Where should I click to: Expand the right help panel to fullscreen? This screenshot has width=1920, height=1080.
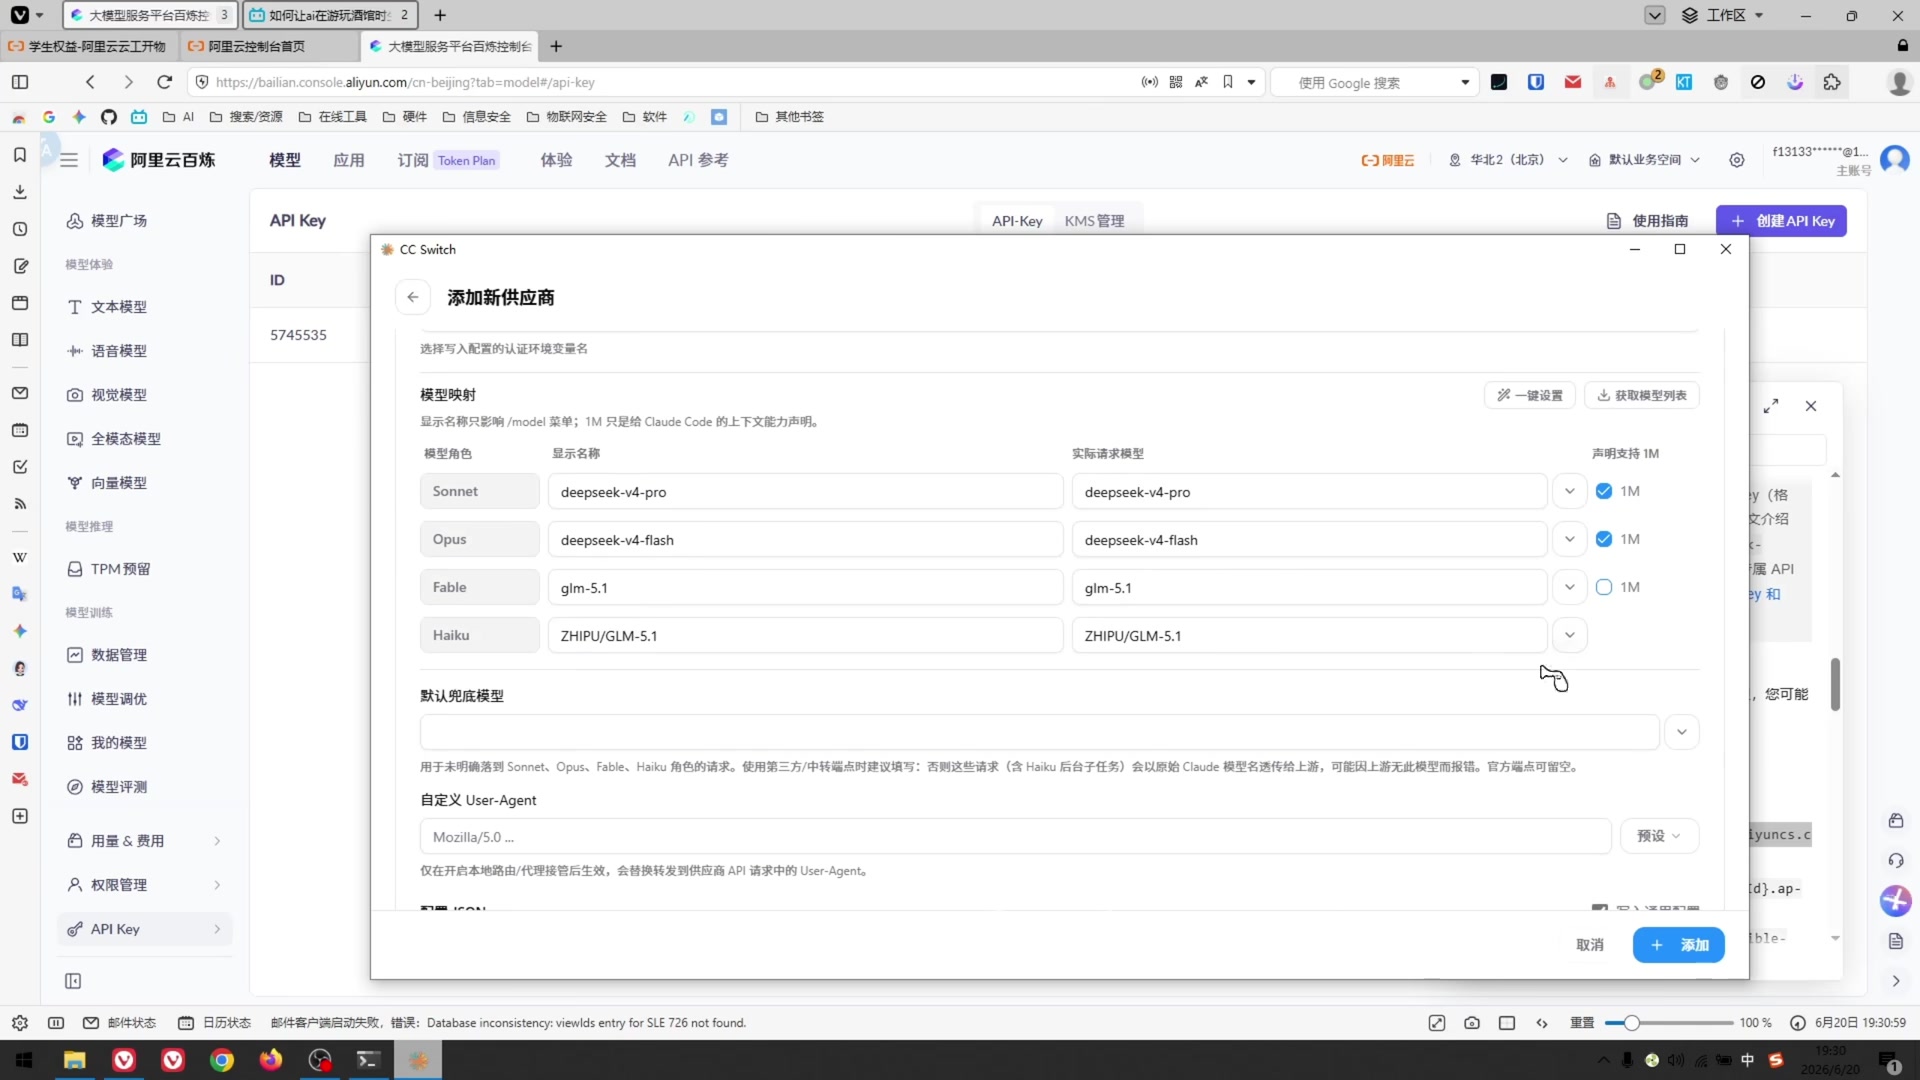1771,406
